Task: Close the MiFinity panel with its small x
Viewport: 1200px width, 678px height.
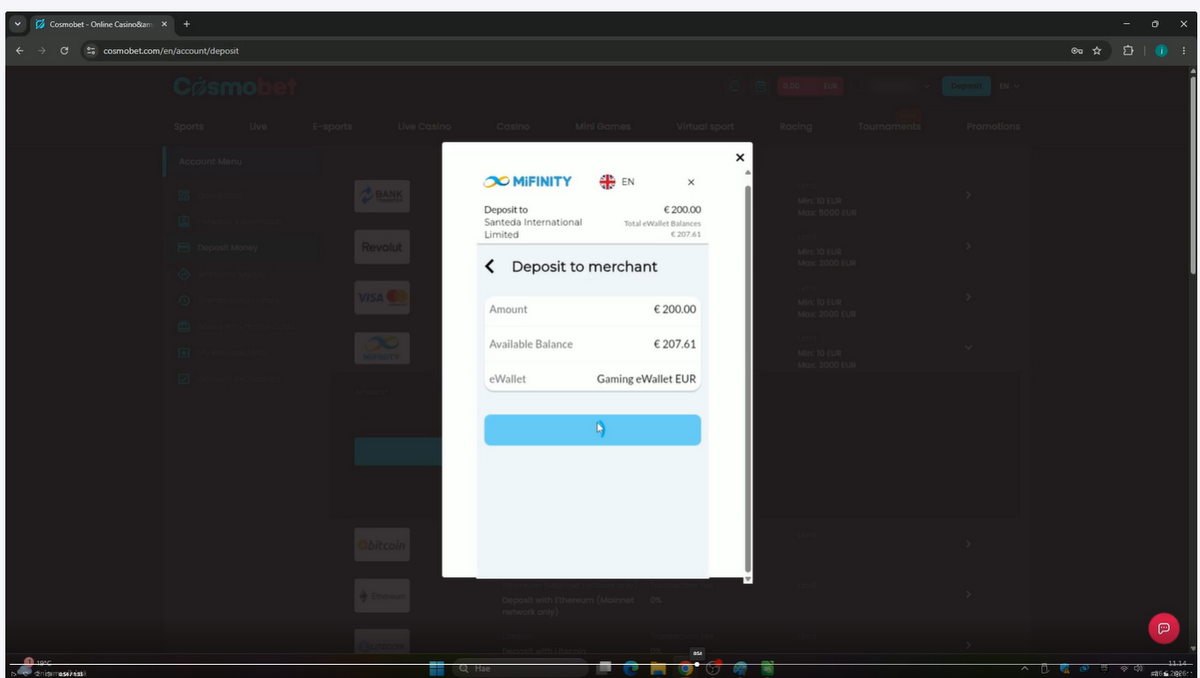Action: (x=691, y=182)
